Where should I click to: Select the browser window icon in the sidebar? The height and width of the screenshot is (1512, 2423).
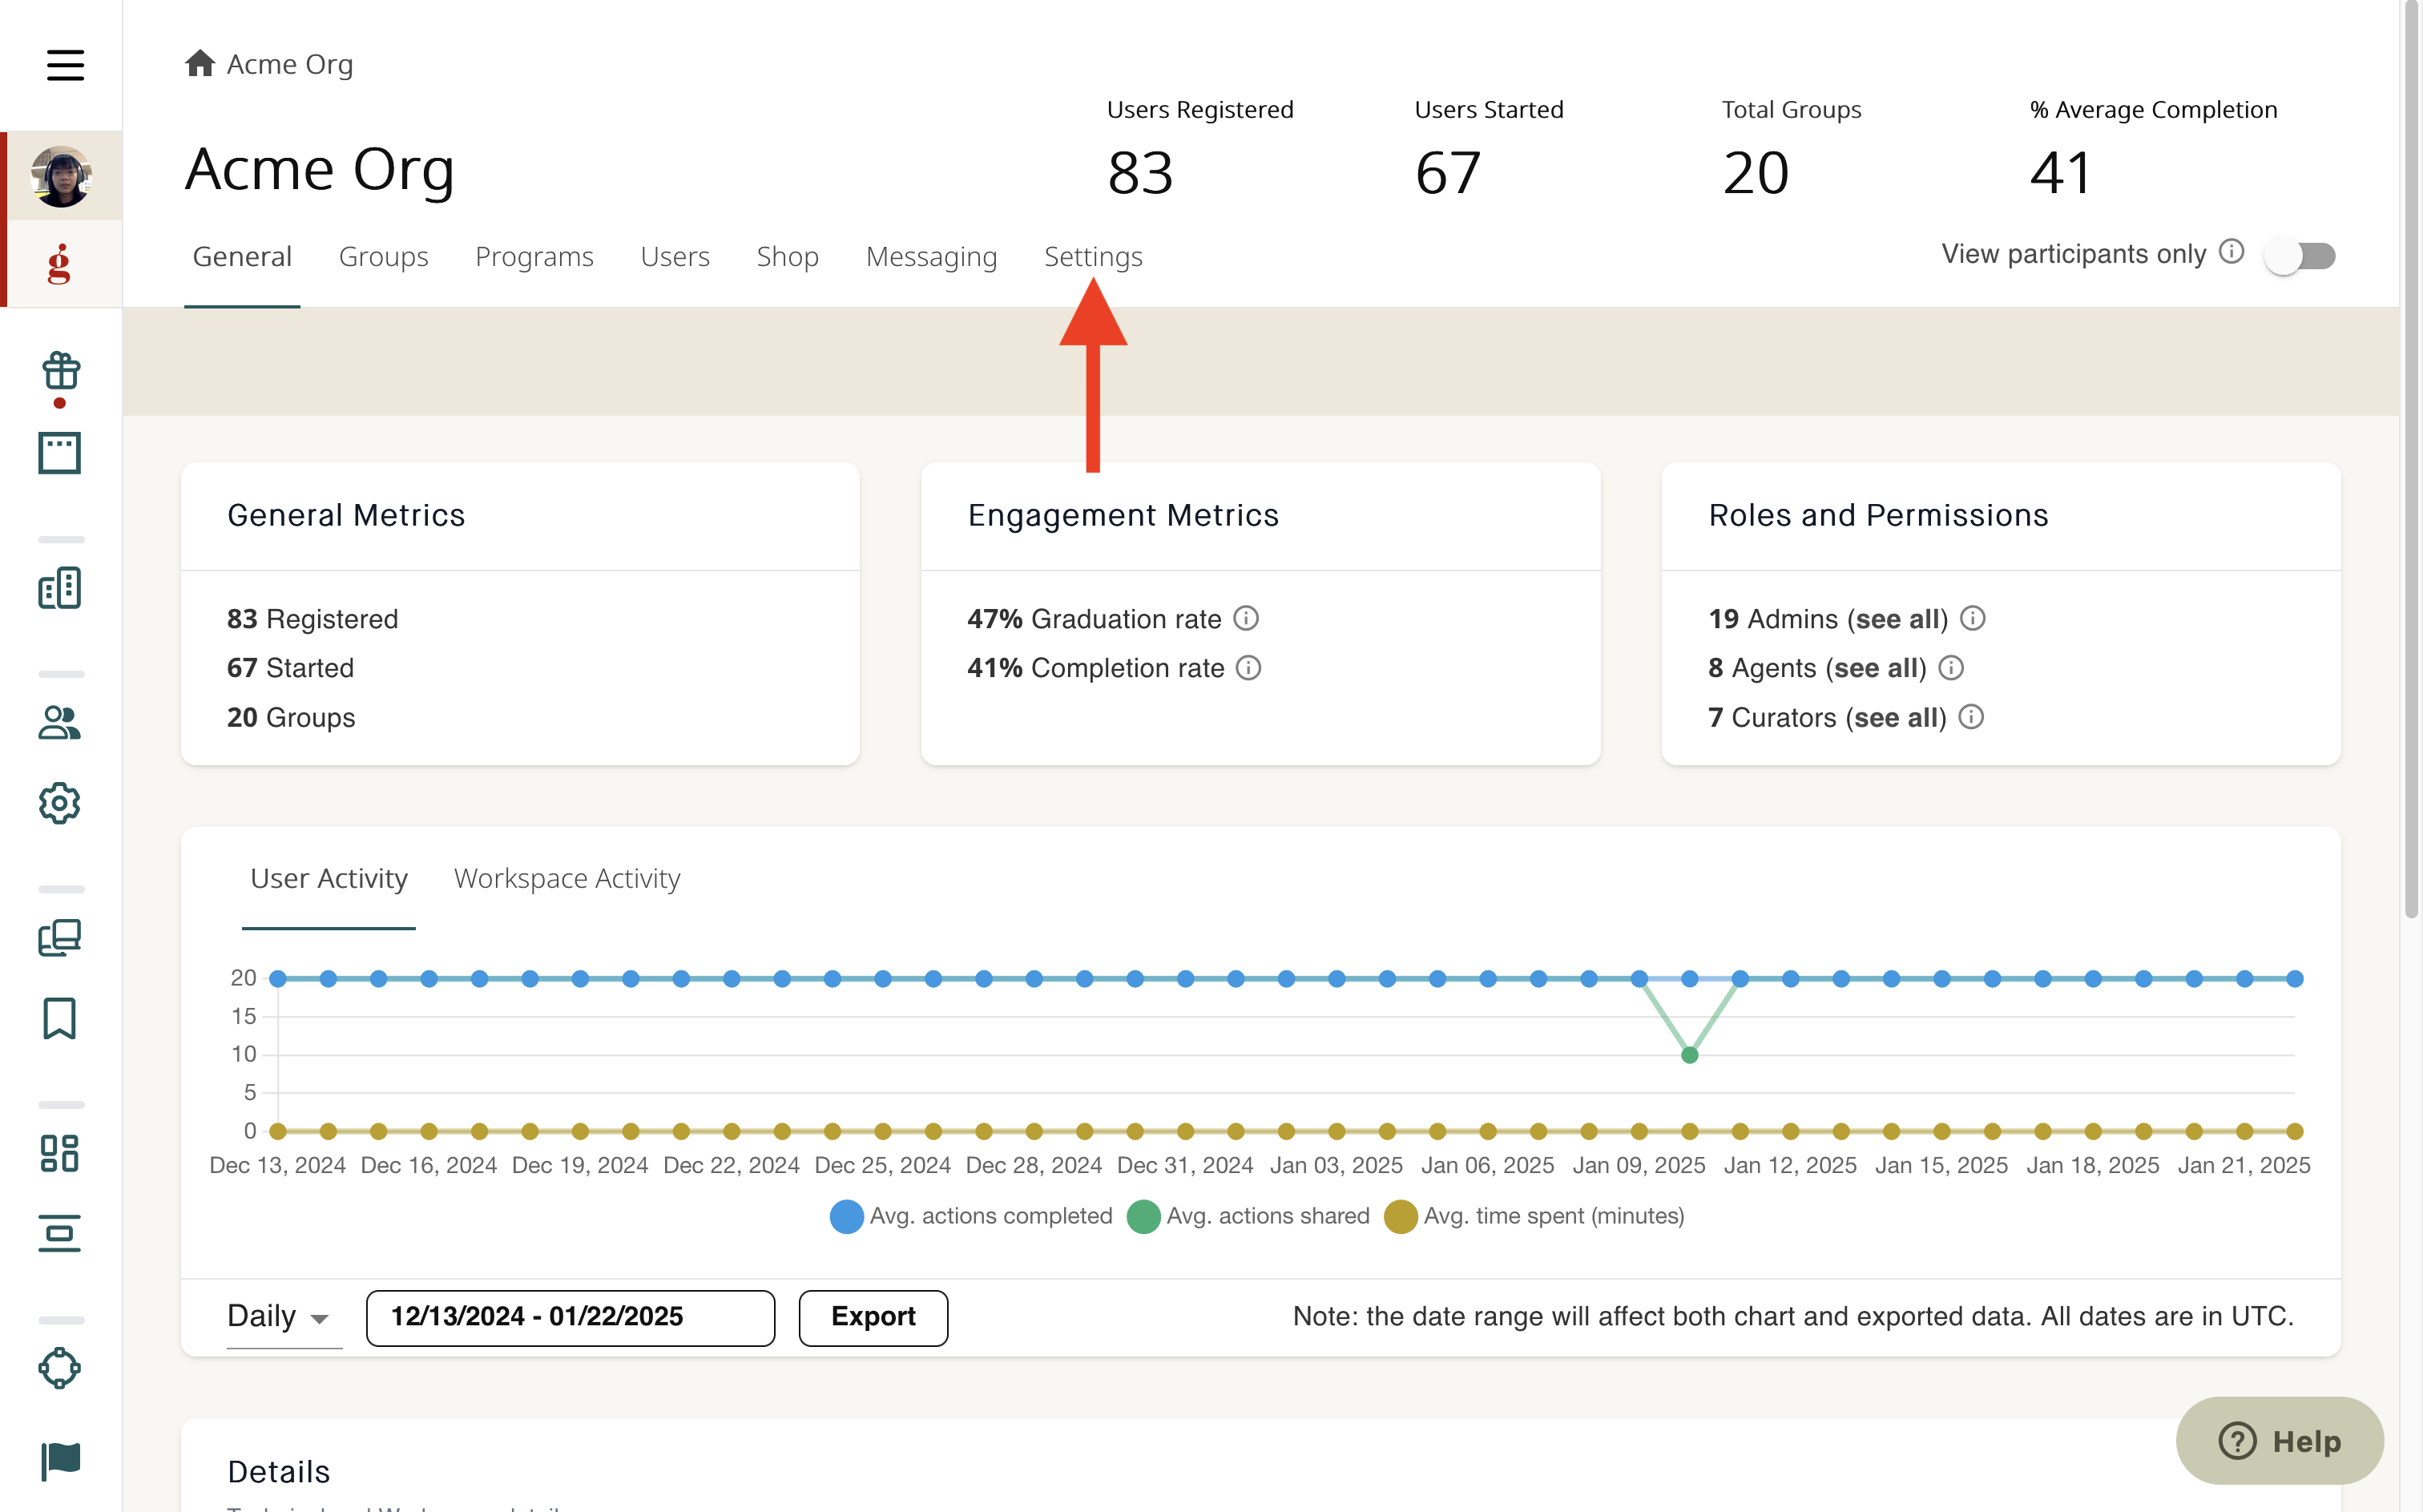point(59,452)
